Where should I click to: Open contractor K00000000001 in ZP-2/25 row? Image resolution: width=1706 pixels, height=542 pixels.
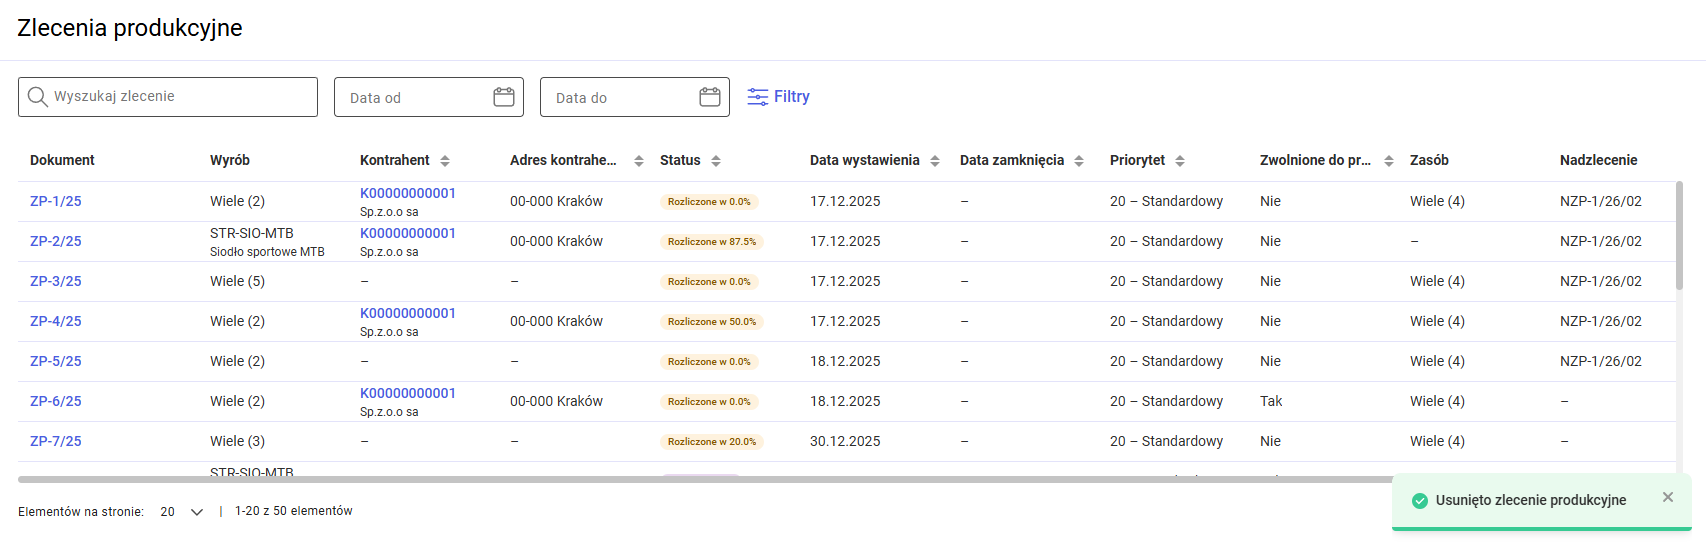pos(408,233)
